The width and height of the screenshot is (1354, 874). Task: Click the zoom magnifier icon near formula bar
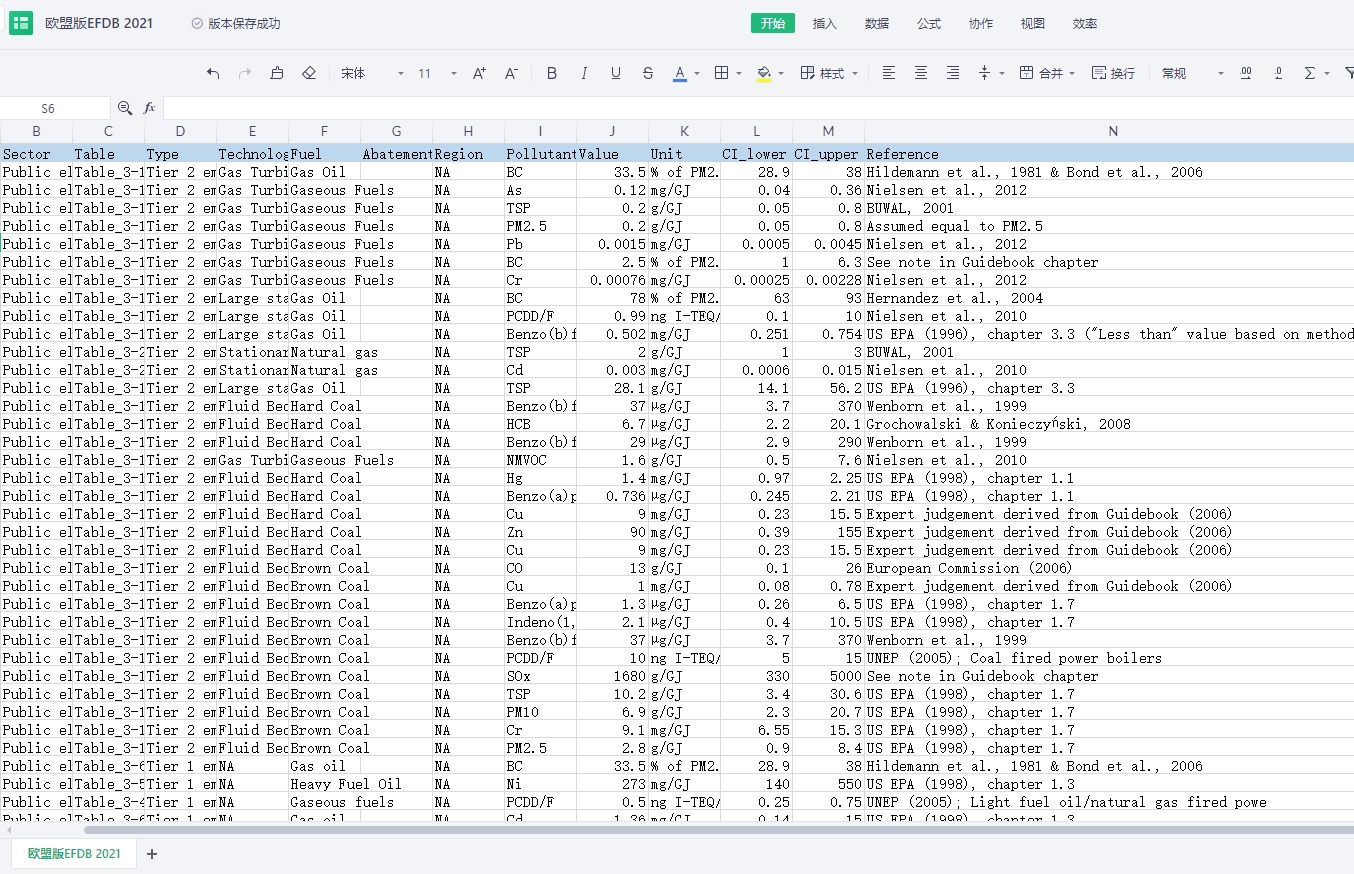click(125, 108)
